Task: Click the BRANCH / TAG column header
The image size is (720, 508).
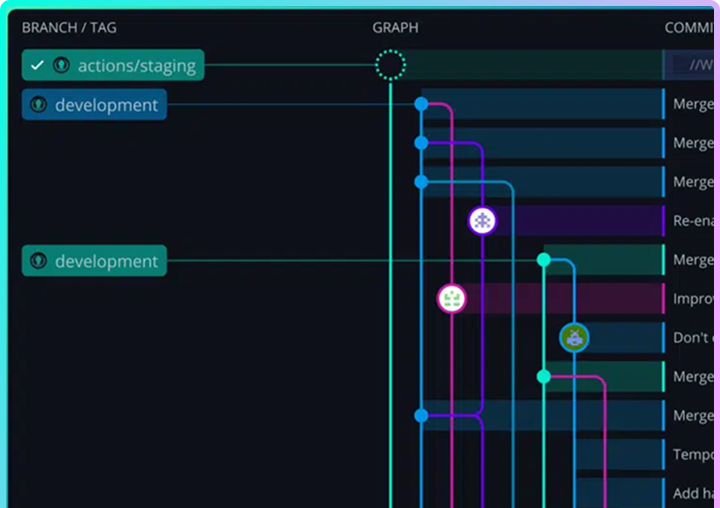Action: (69, 28)
